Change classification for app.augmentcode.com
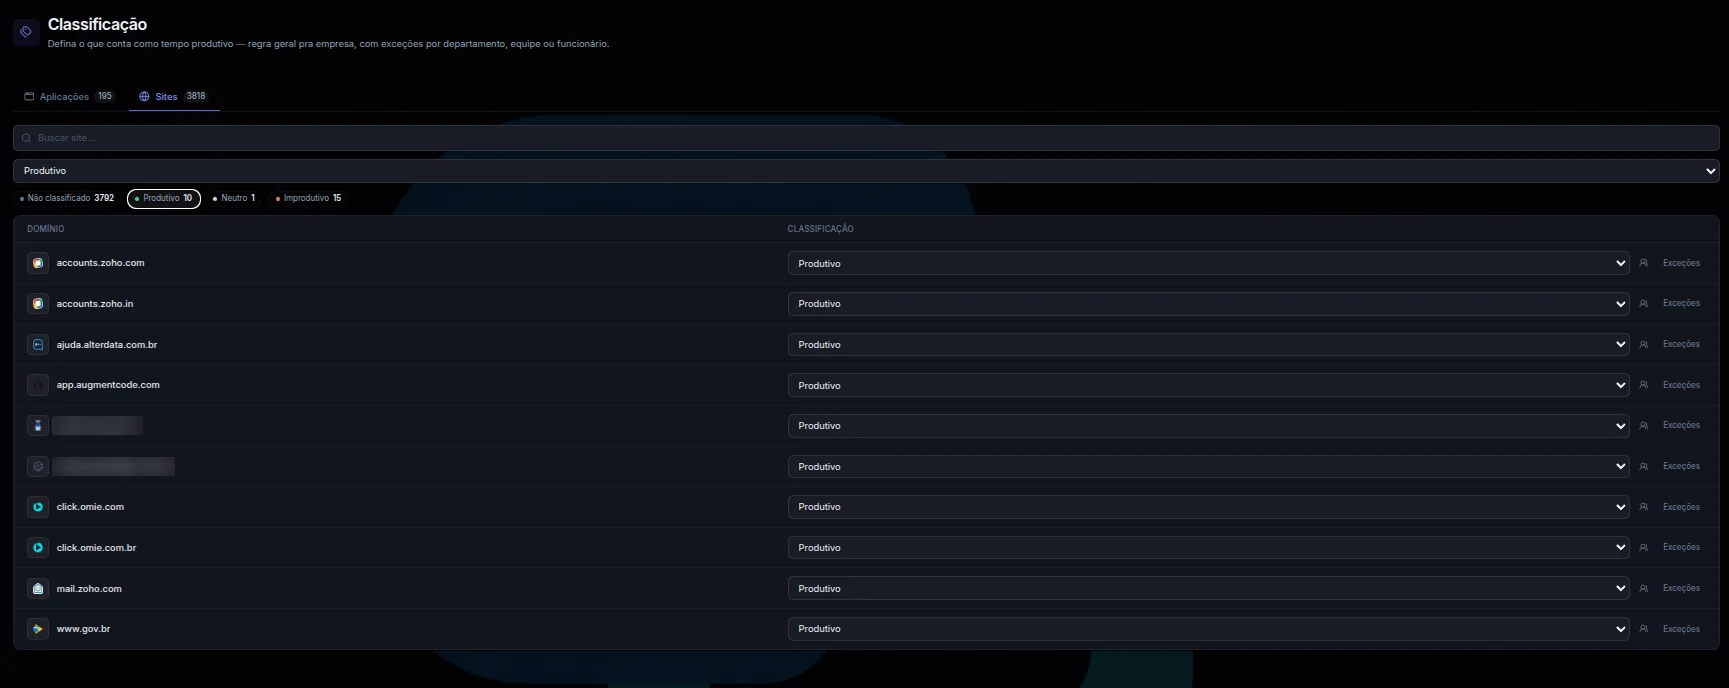Screen dimensions: 1729x688 (x=1209, y=385)
